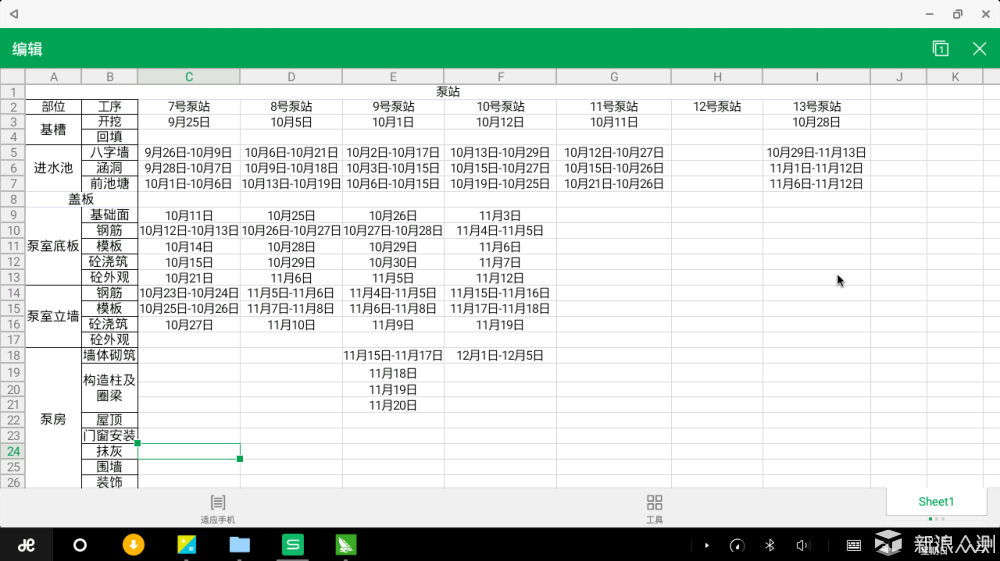
Task: Open the 工具 tools grid
Action: pos(654,507)
